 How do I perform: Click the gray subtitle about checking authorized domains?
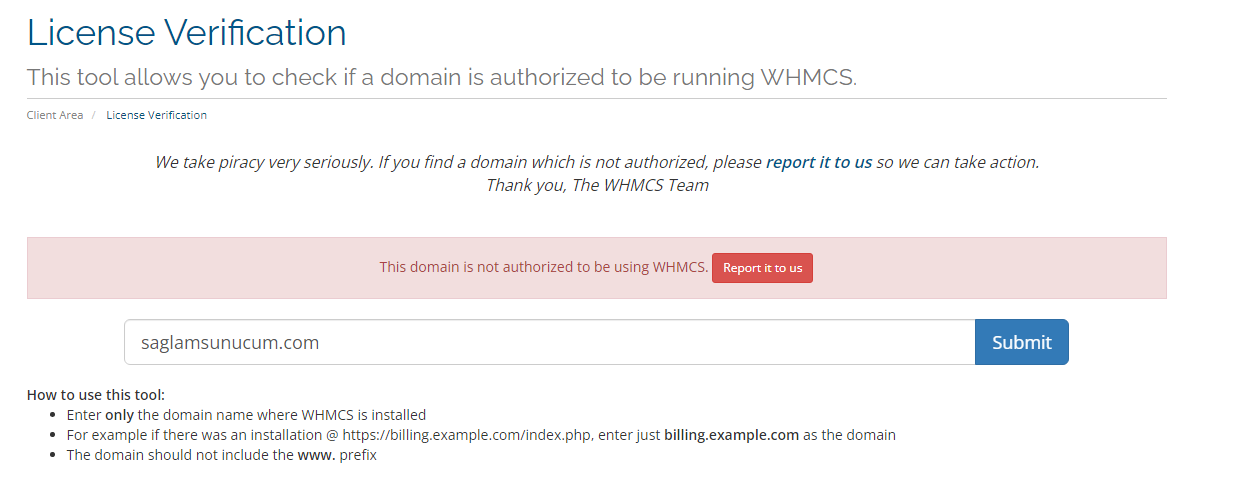coord(442,77)
